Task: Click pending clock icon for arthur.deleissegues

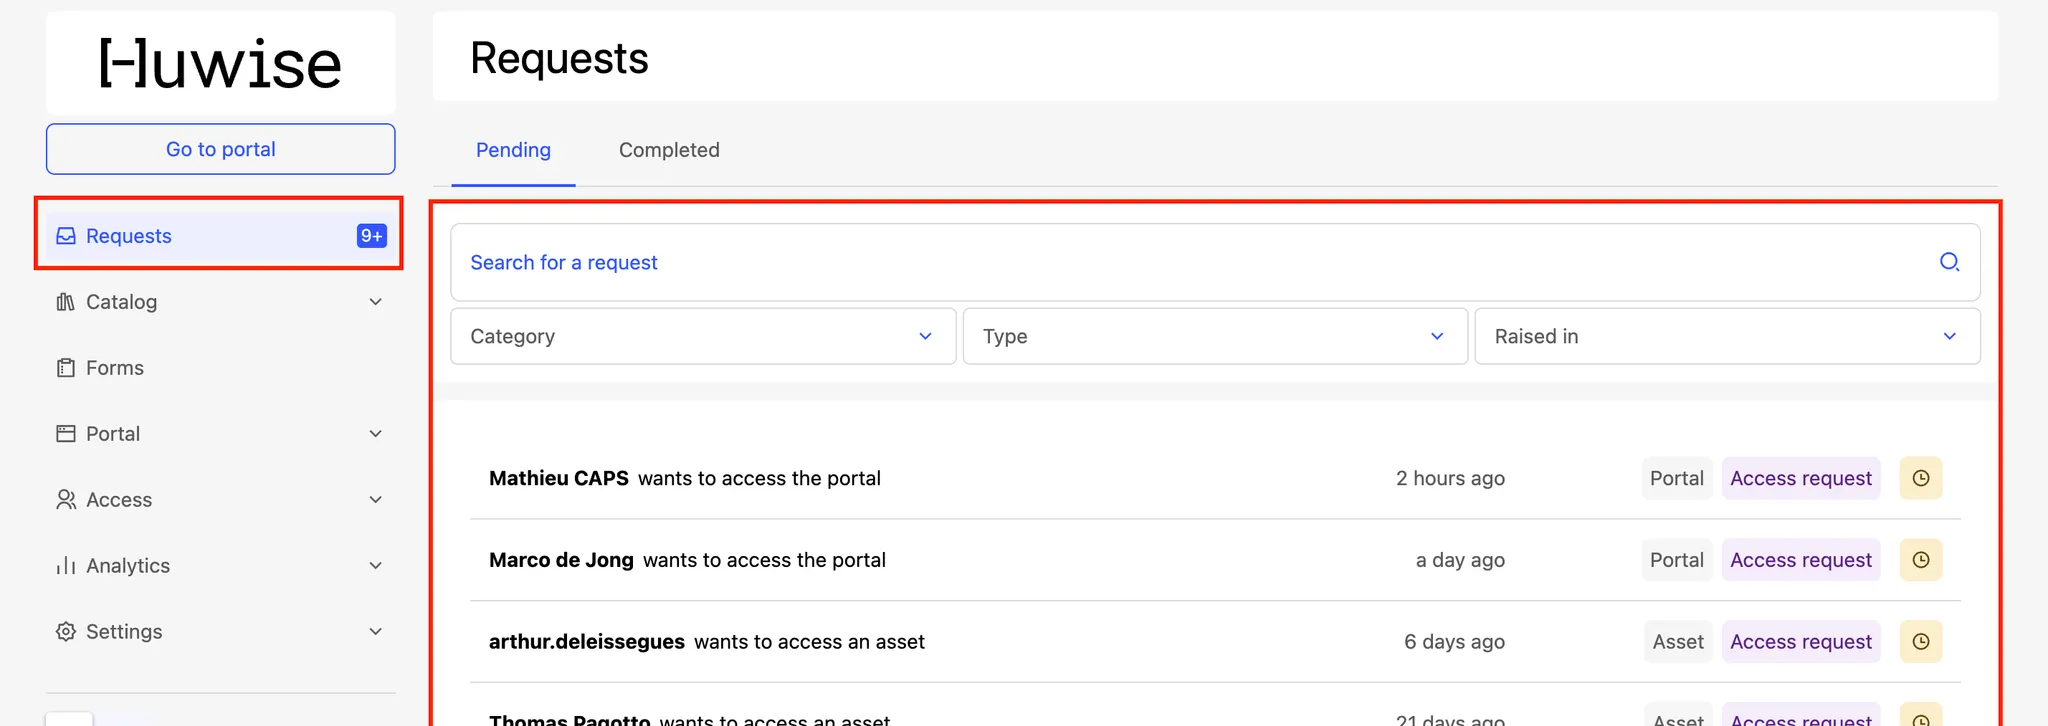Action: pos(1920,642)
